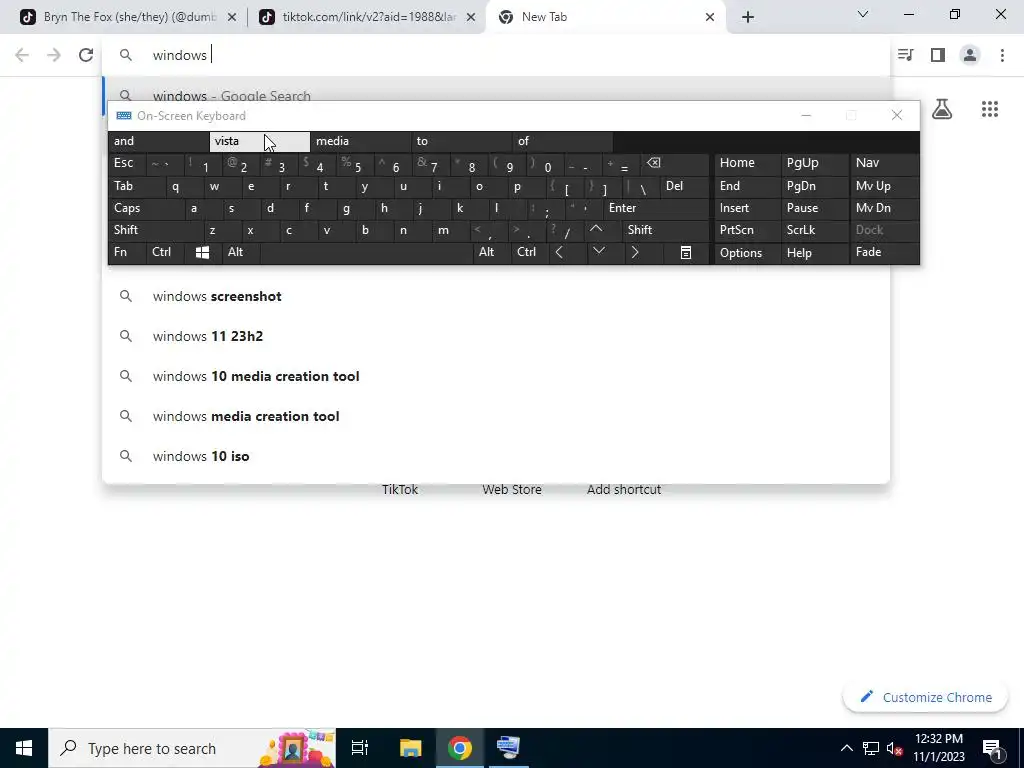This screenshot has width=1024, height=768.
Task: Click the Chrome taskbar icon
Action: pos(460,748)
